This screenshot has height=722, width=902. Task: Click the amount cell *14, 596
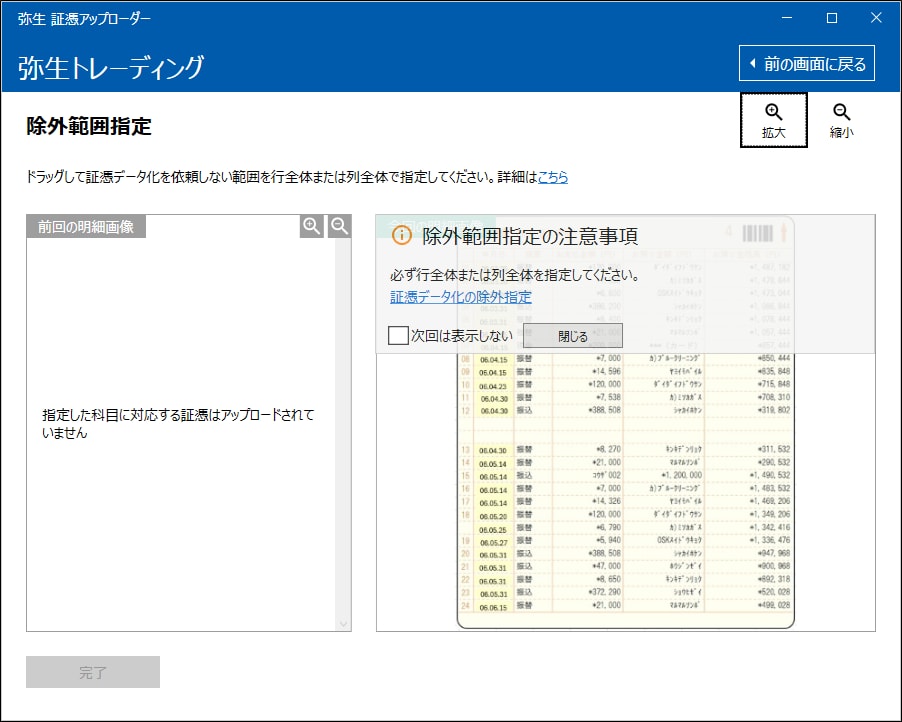(606, 372)
